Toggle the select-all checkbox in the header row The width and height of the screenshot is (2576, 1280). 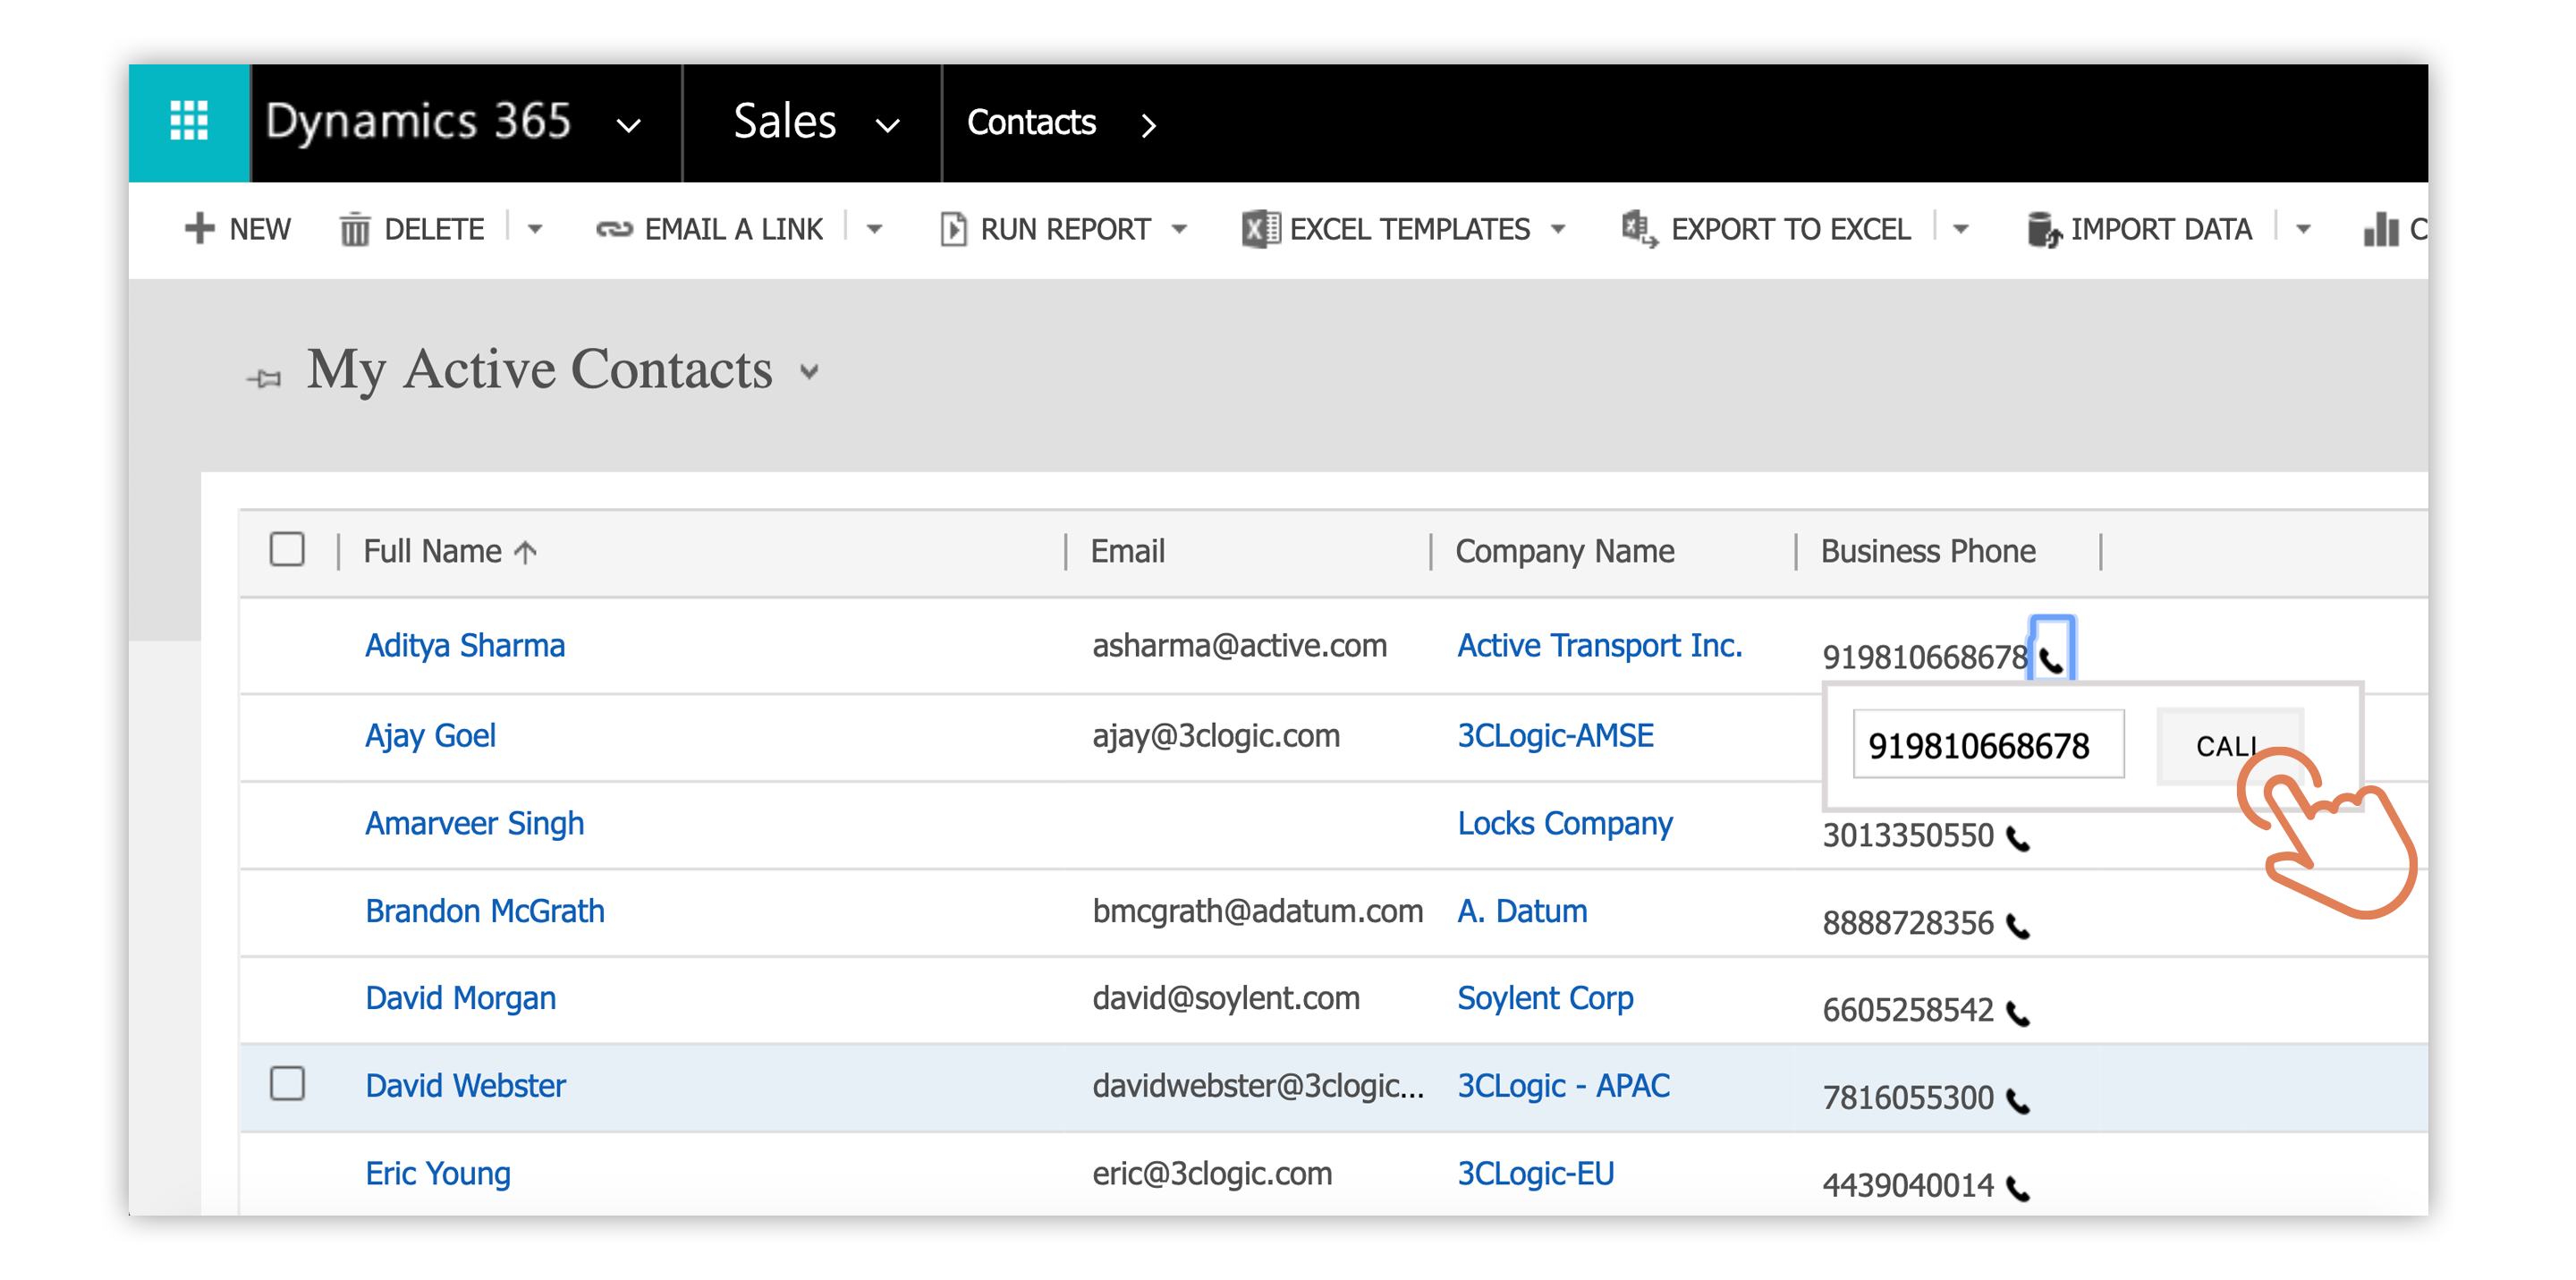tap(287, 549)
